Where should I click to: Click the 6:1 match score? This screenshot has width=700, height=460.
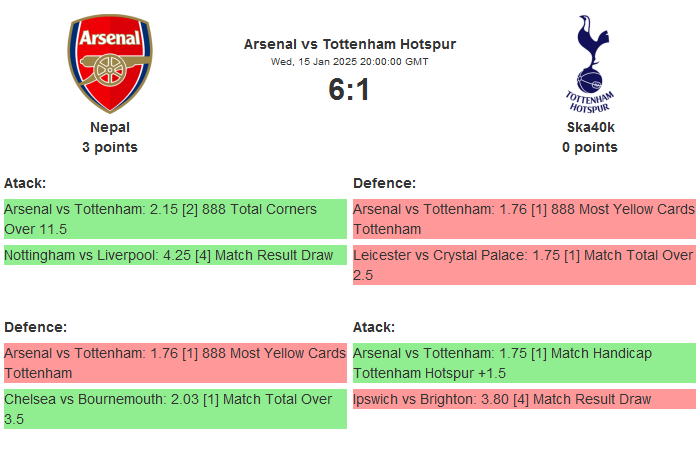point(349,90)
